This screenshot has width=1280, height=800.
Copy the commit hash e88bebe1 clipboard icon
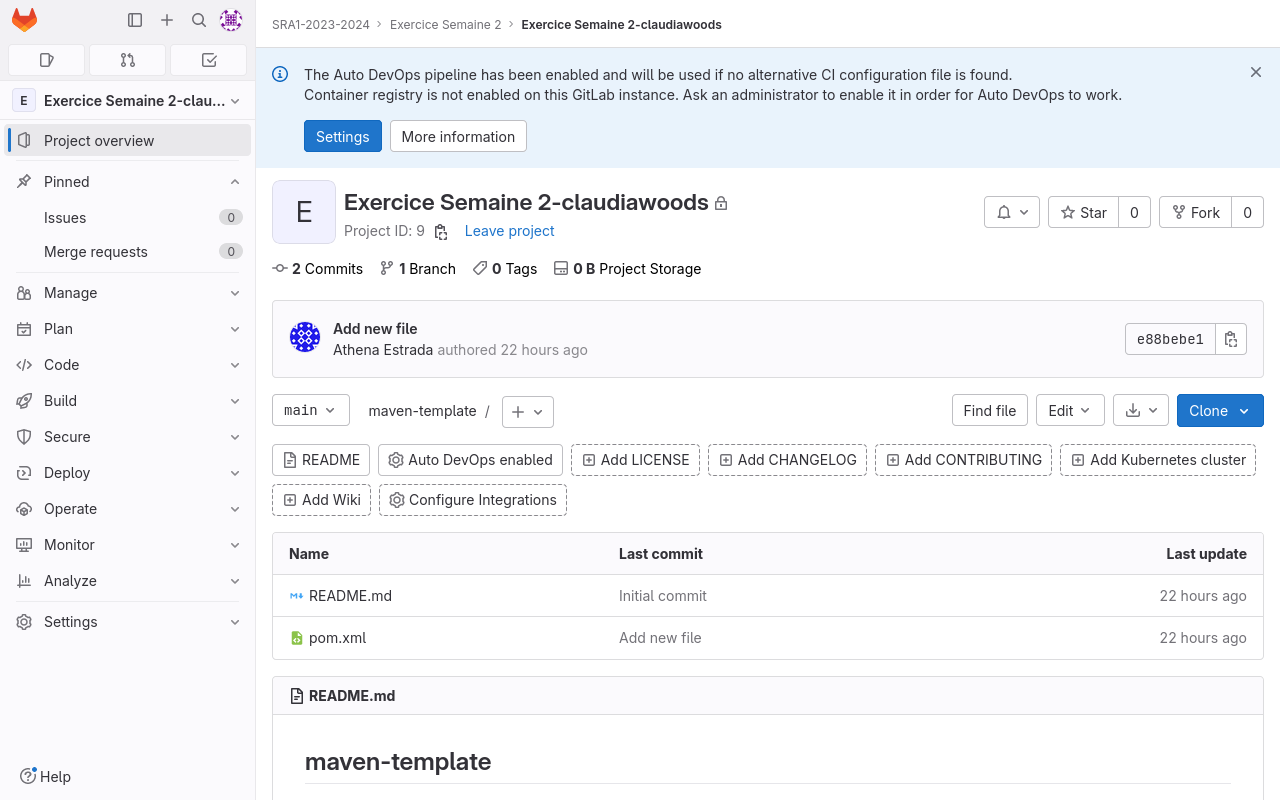click(x=1231, y=339)
